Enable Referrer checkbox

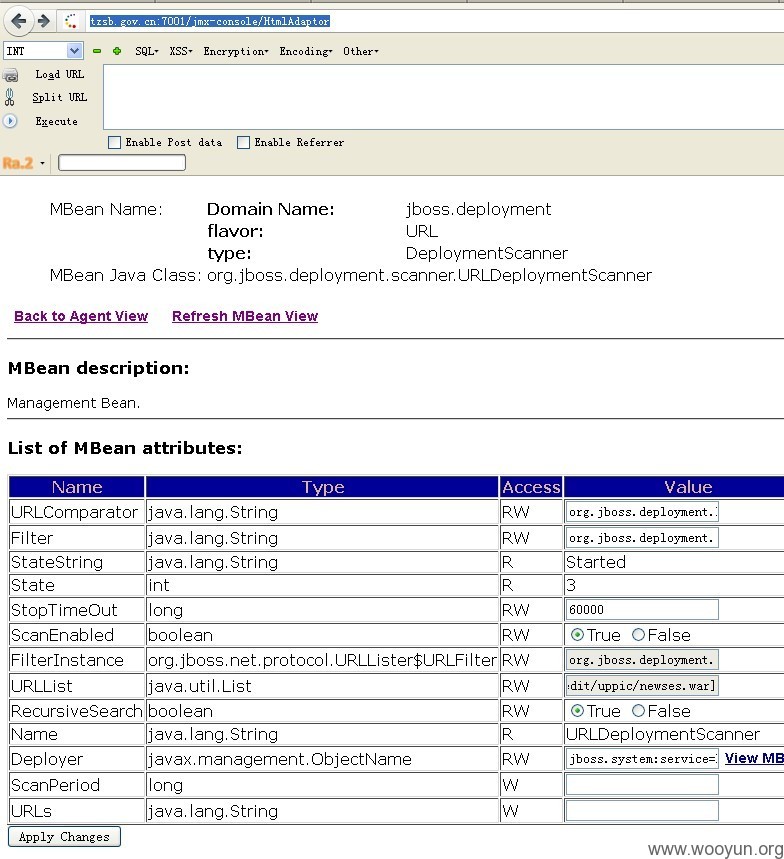243,142
